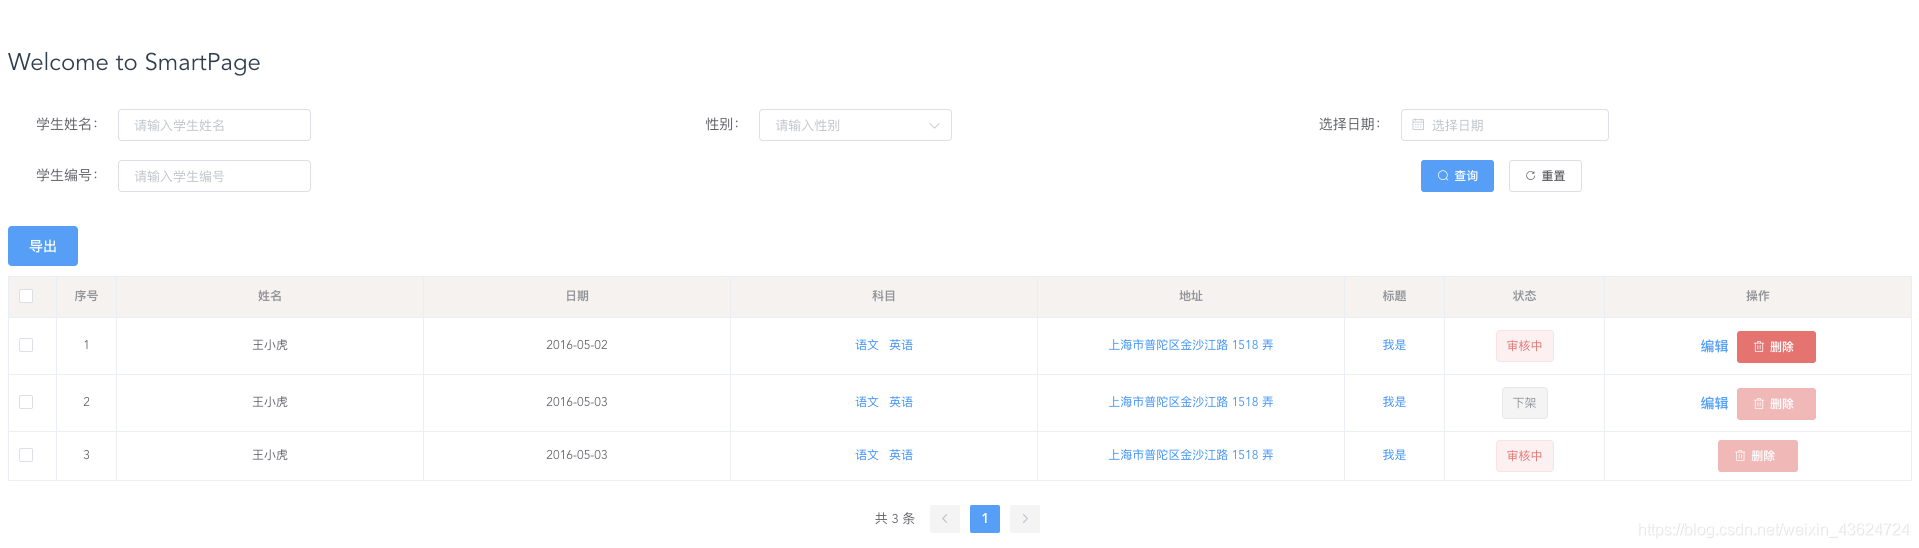Image resolution: width=1919 pixels, height=548 pixels.
Task: Delete row 1 with 删除 button
Action: [1775, 347]
